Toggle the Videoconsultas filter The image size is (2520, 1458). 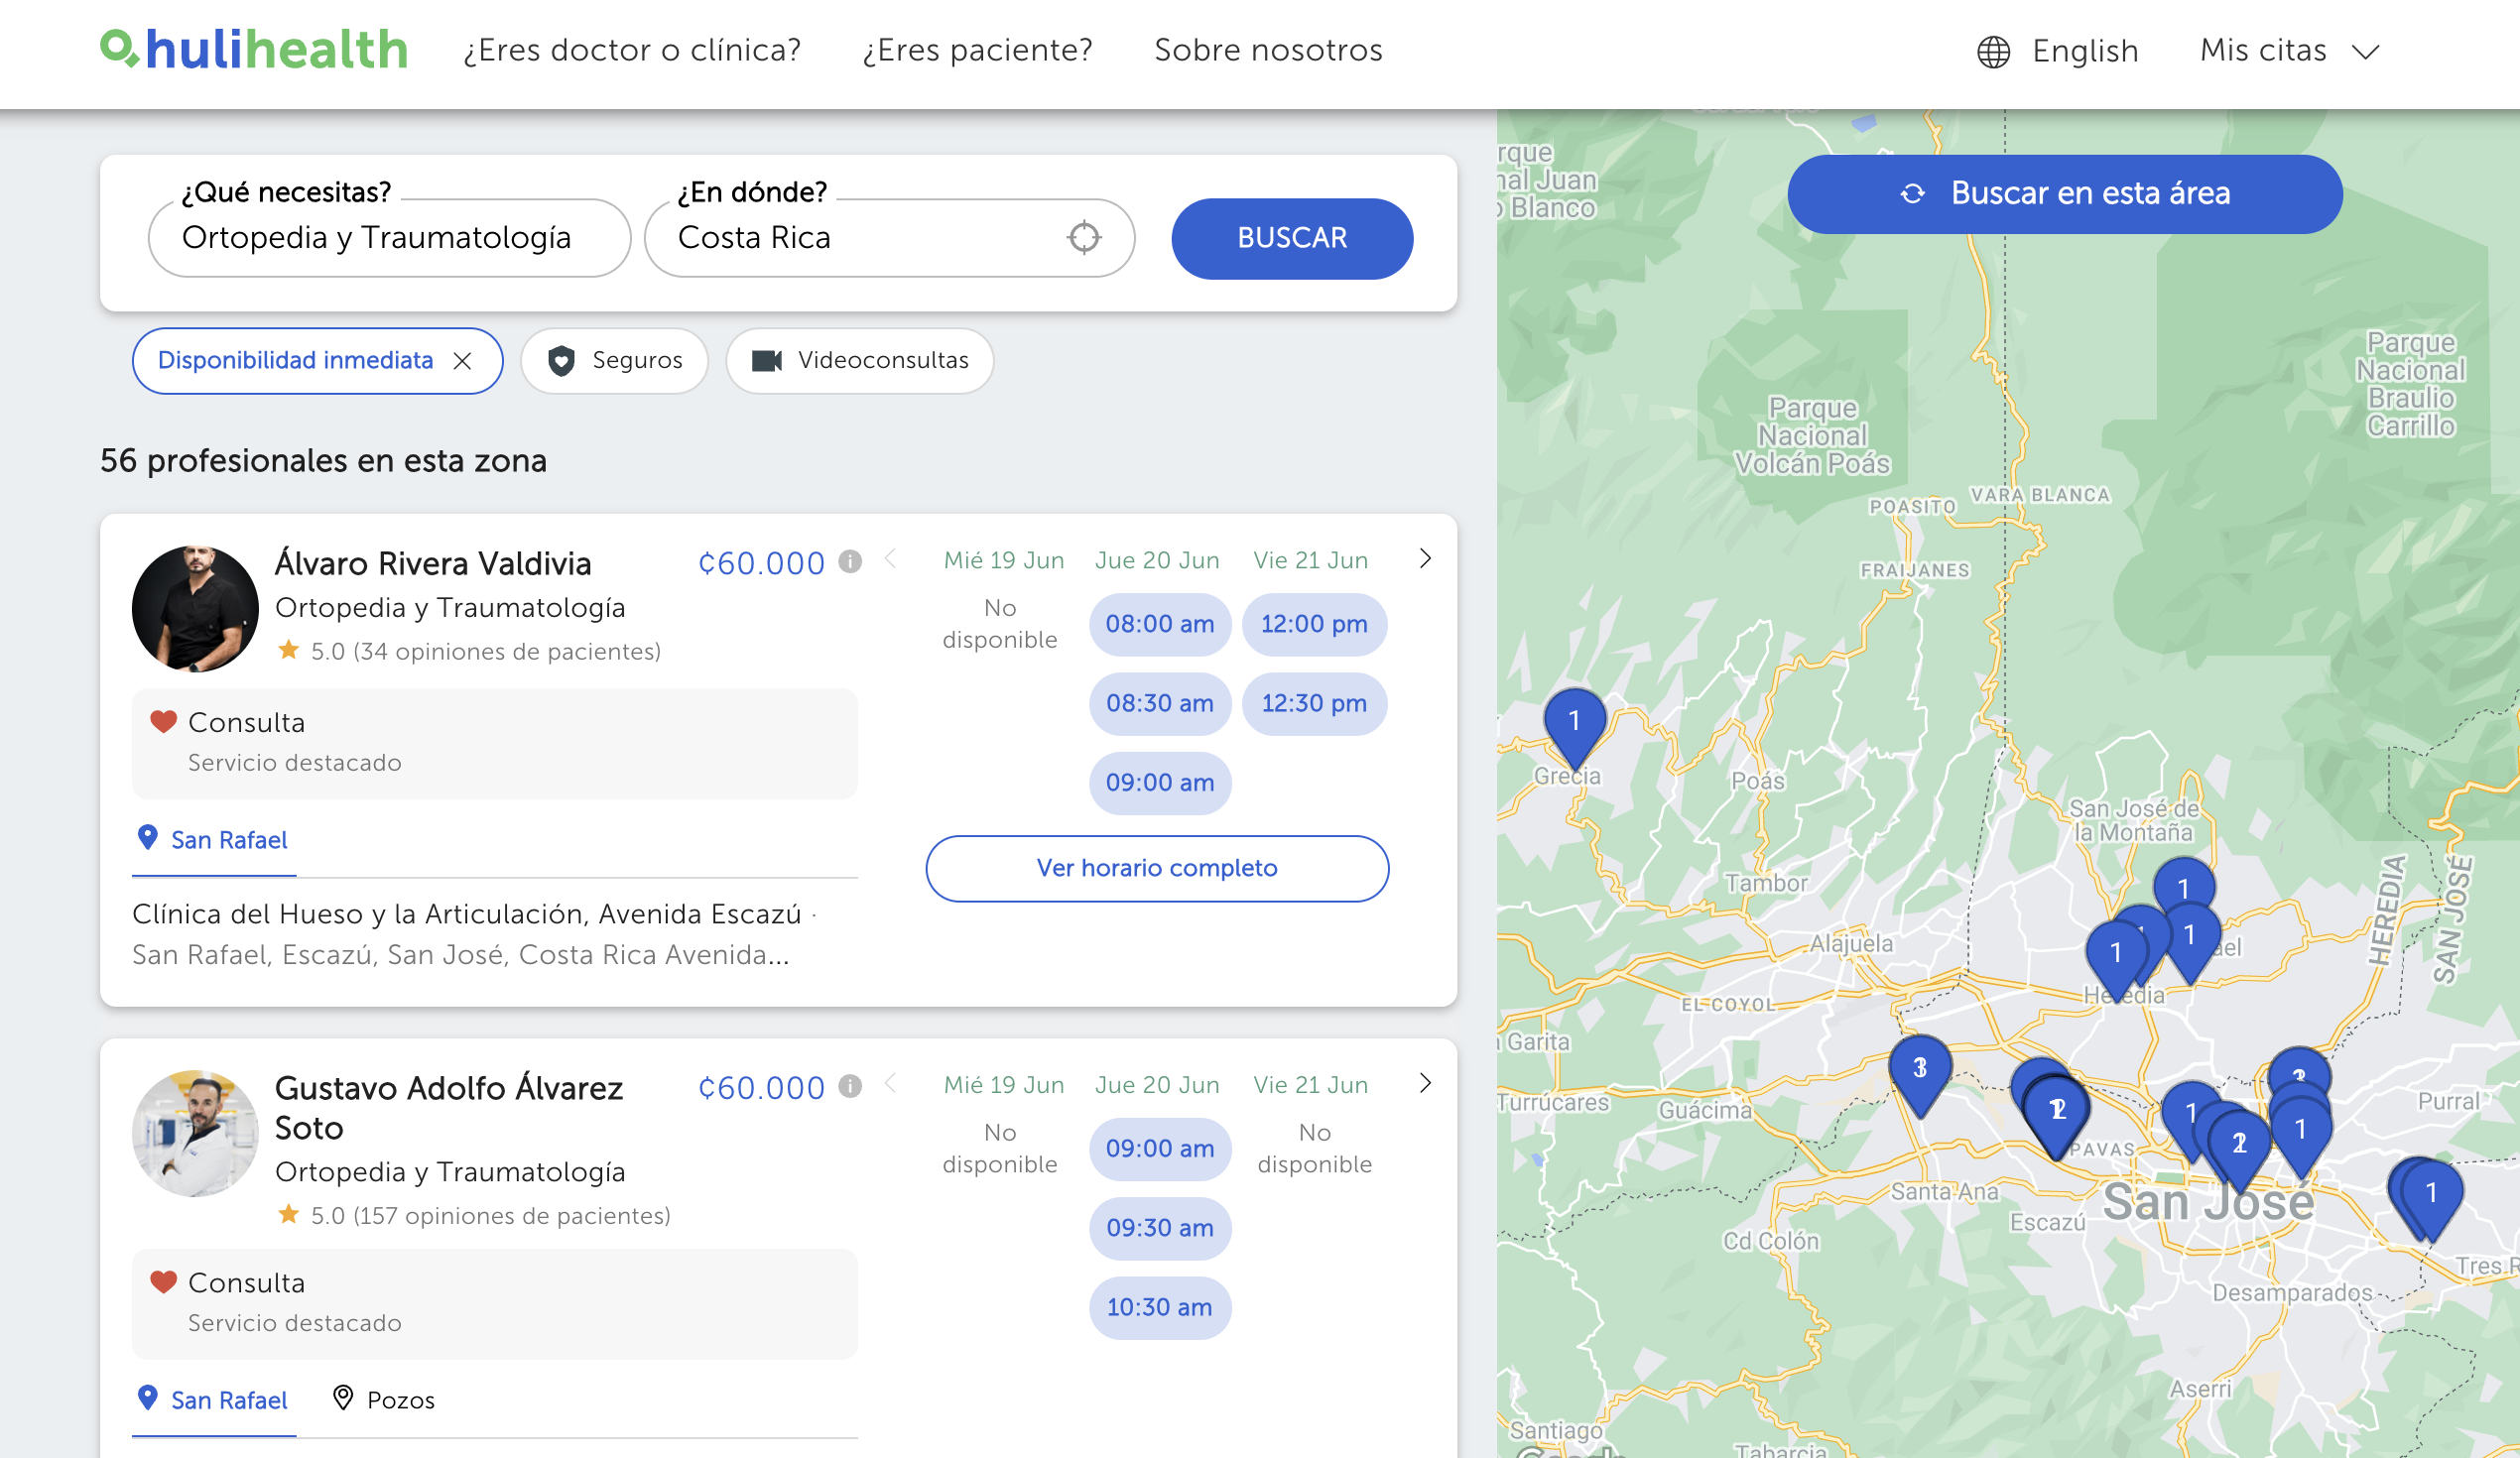859,361
